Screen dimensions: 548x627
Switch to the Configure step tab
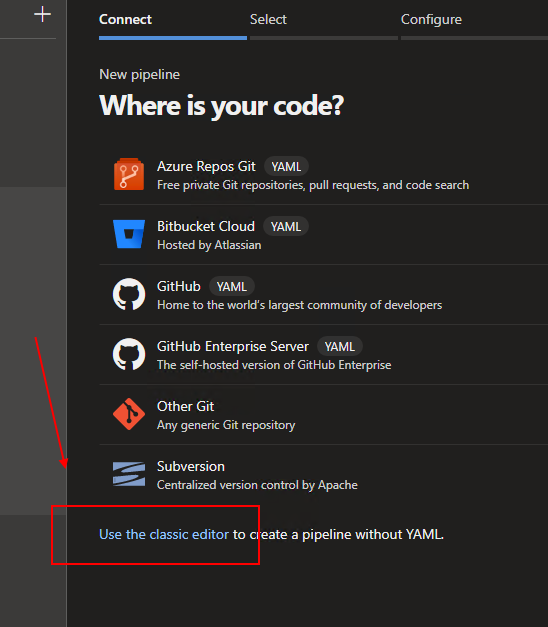point(431,19)
